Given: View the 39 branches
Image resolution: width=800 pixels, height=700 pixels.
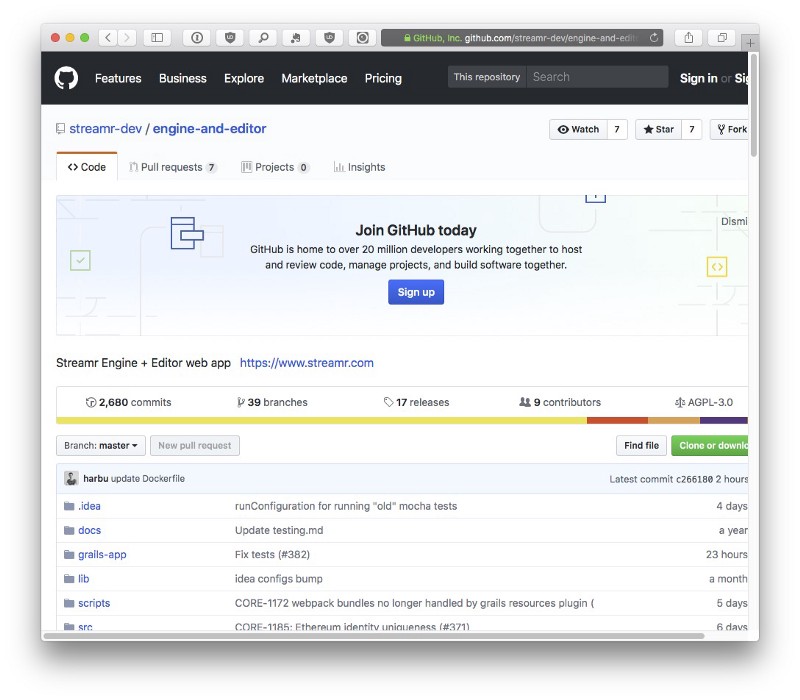Looking at the screenshot, I should [x=272, y=402].
